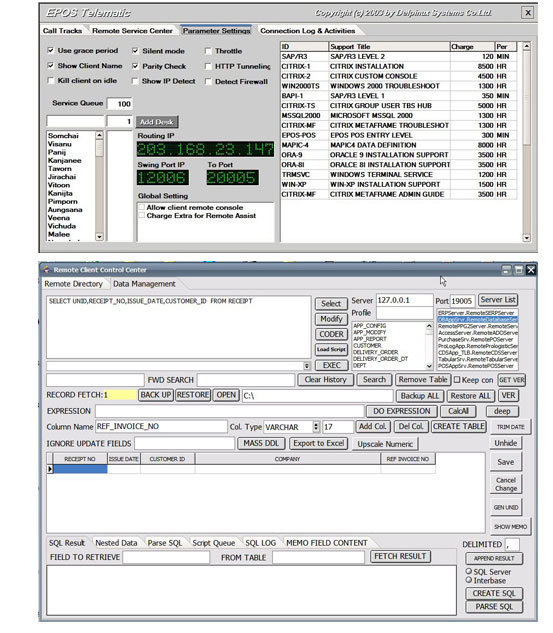
Task: Open the Data Management tab
Action: [x=144, y=284]
